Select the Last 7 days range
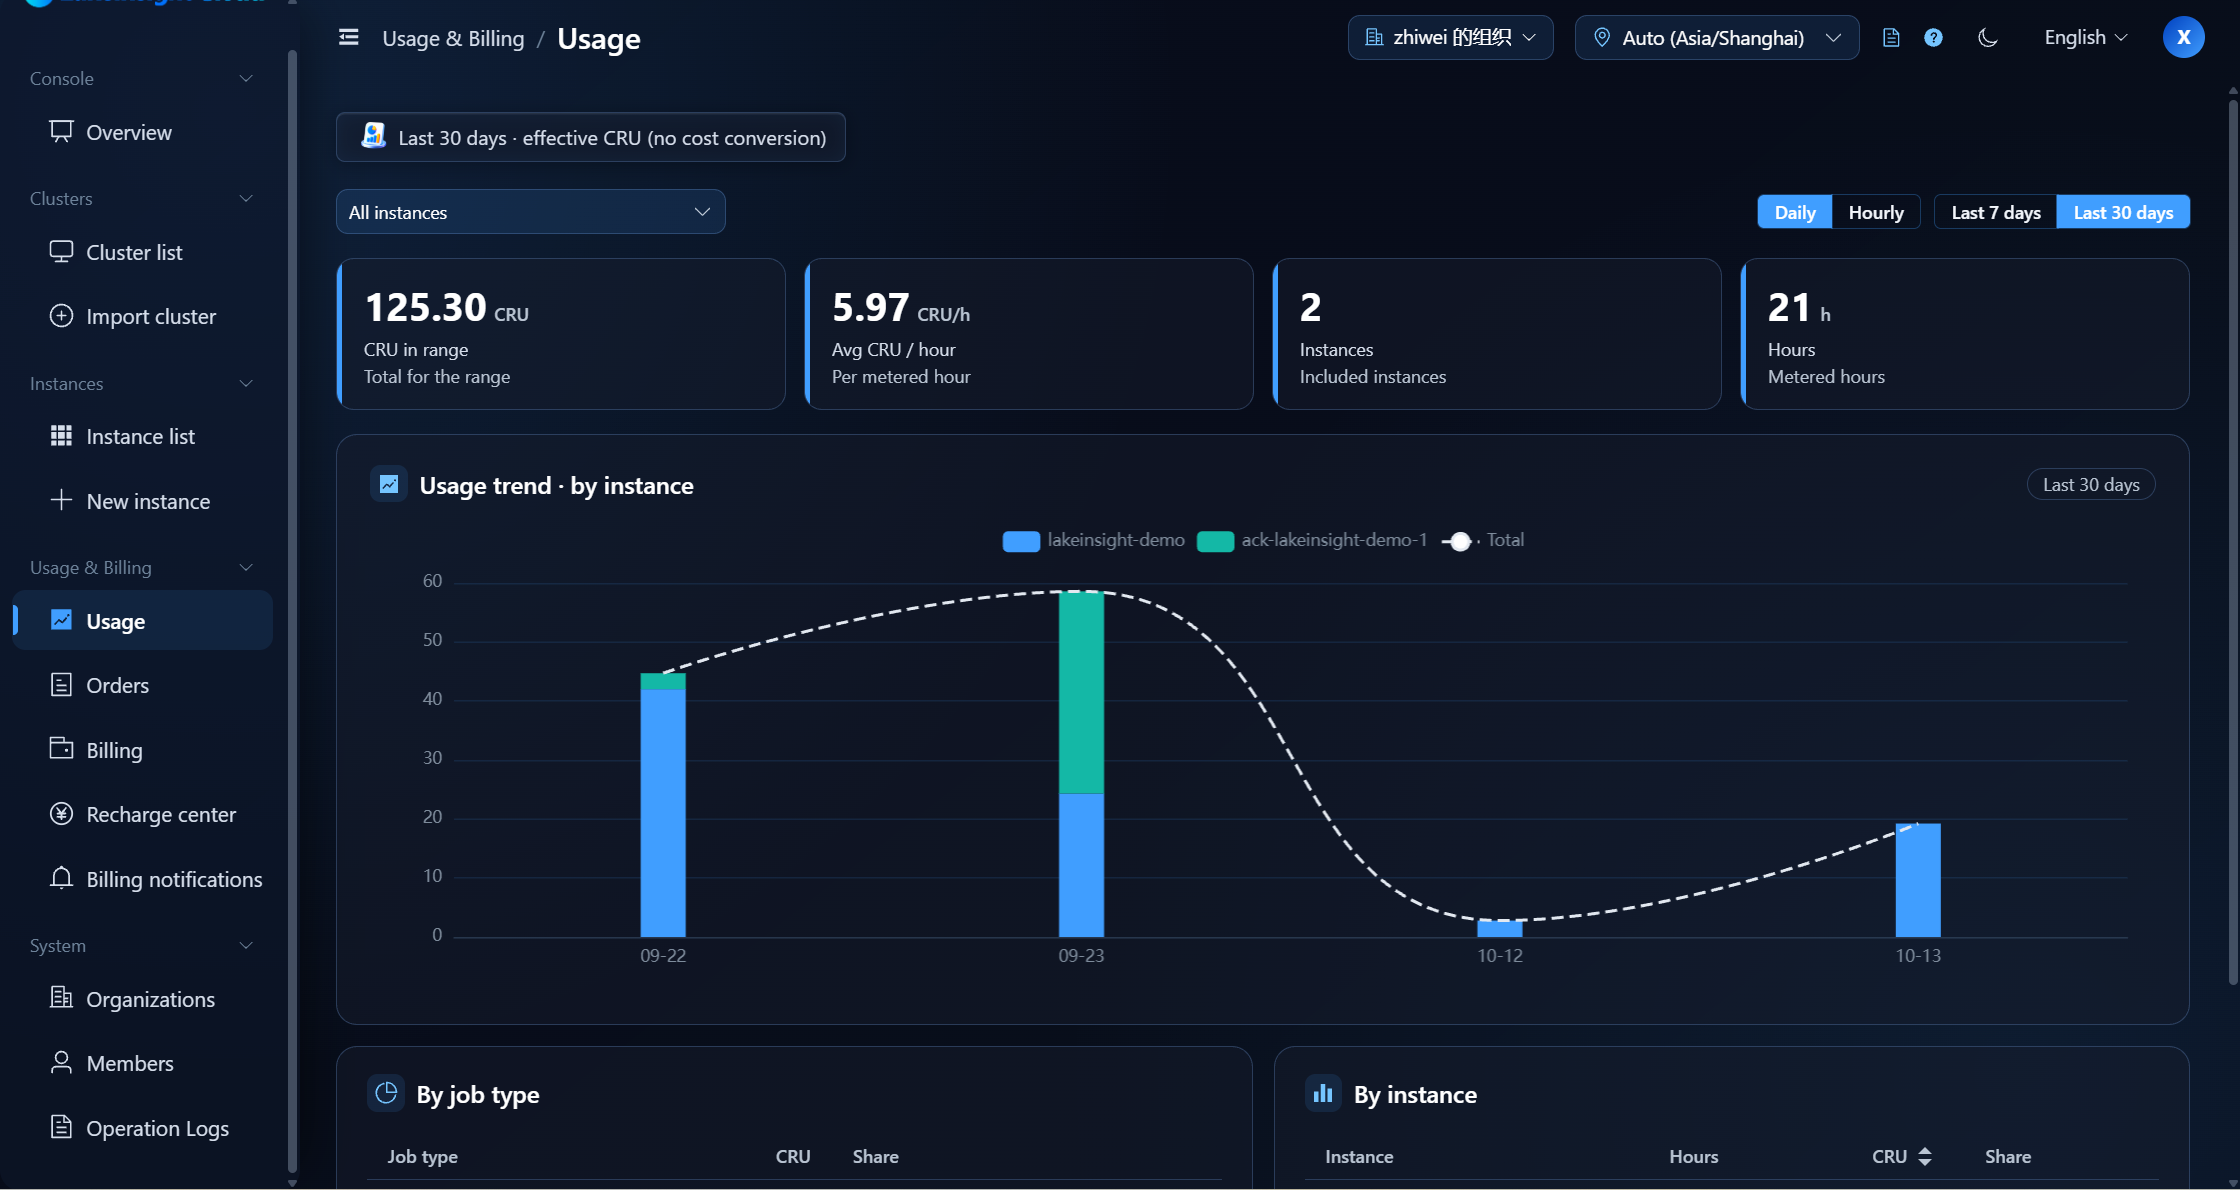Viewport: 2240px width, 1190px height. (1996, 212)
